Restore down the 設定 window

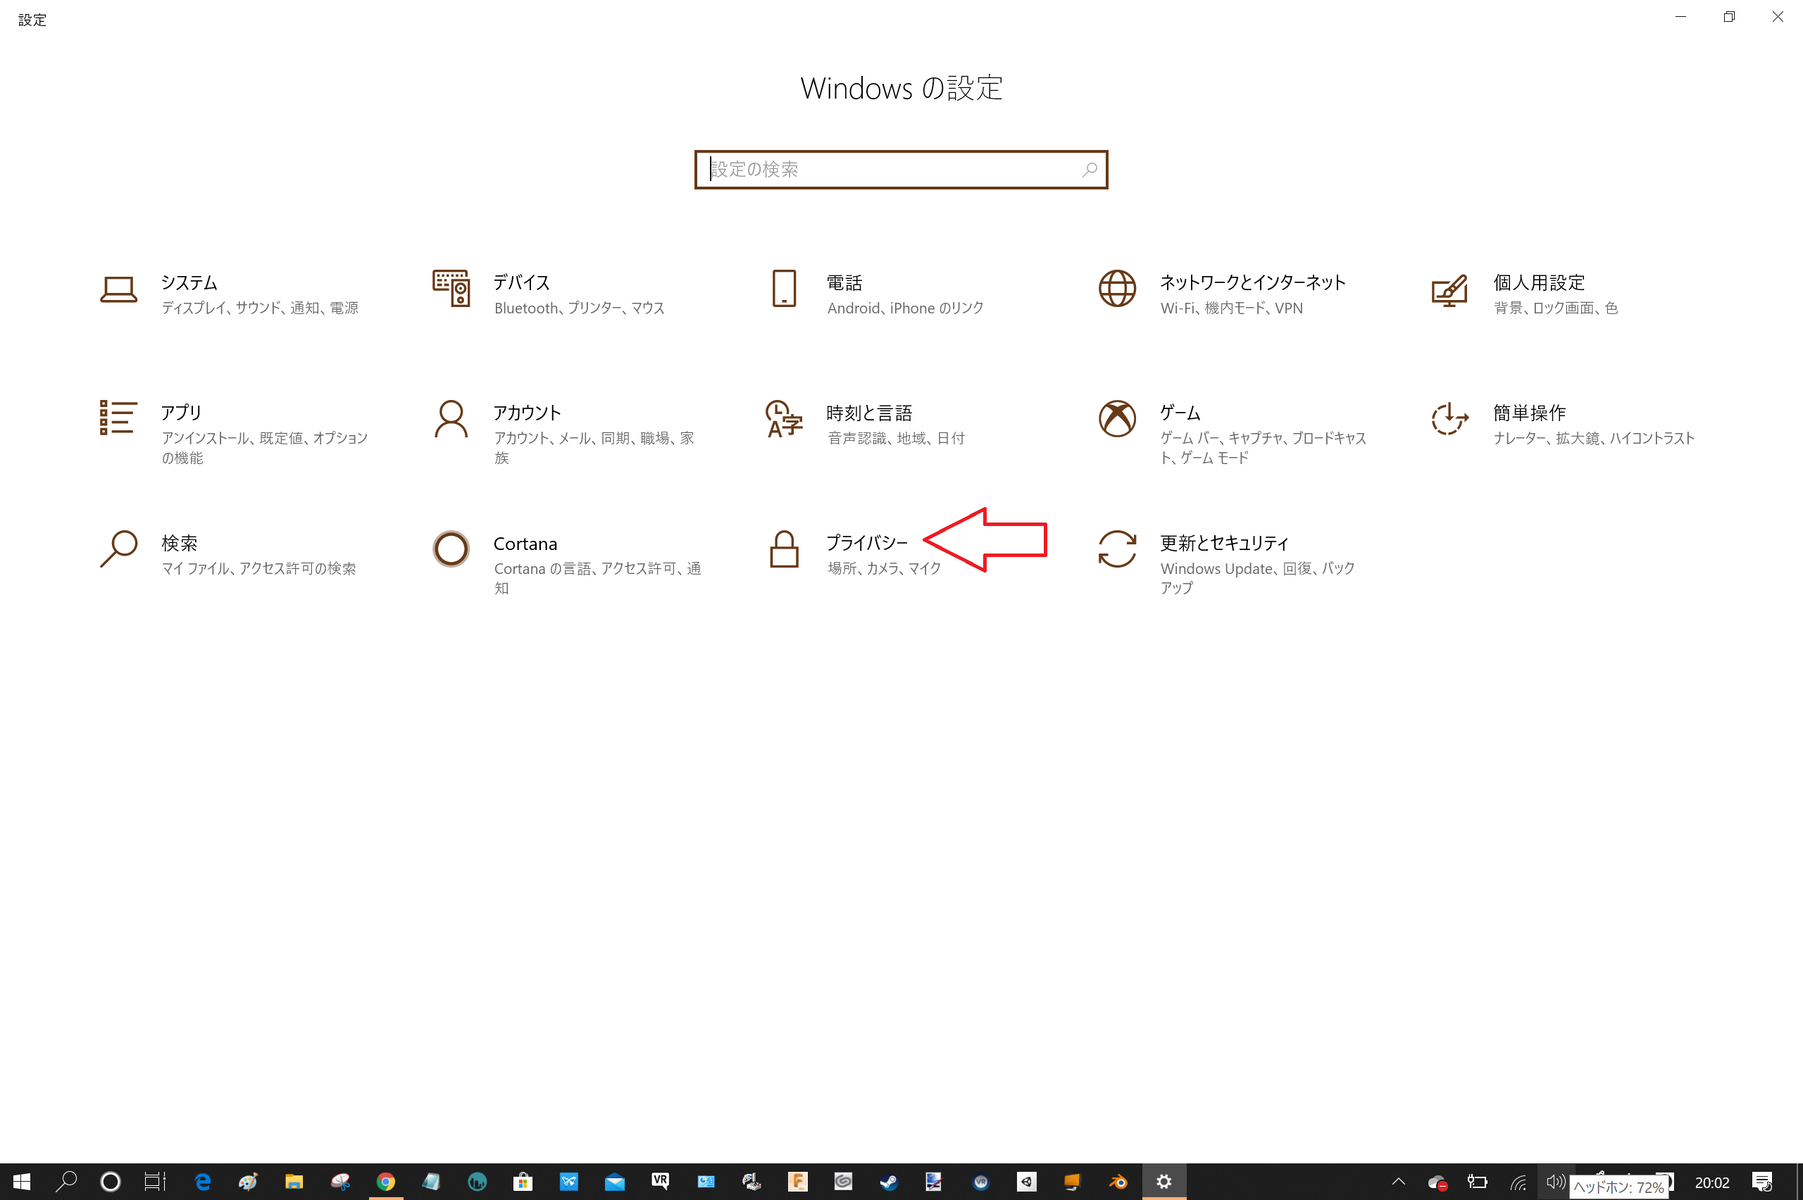tap(1729, 17)
